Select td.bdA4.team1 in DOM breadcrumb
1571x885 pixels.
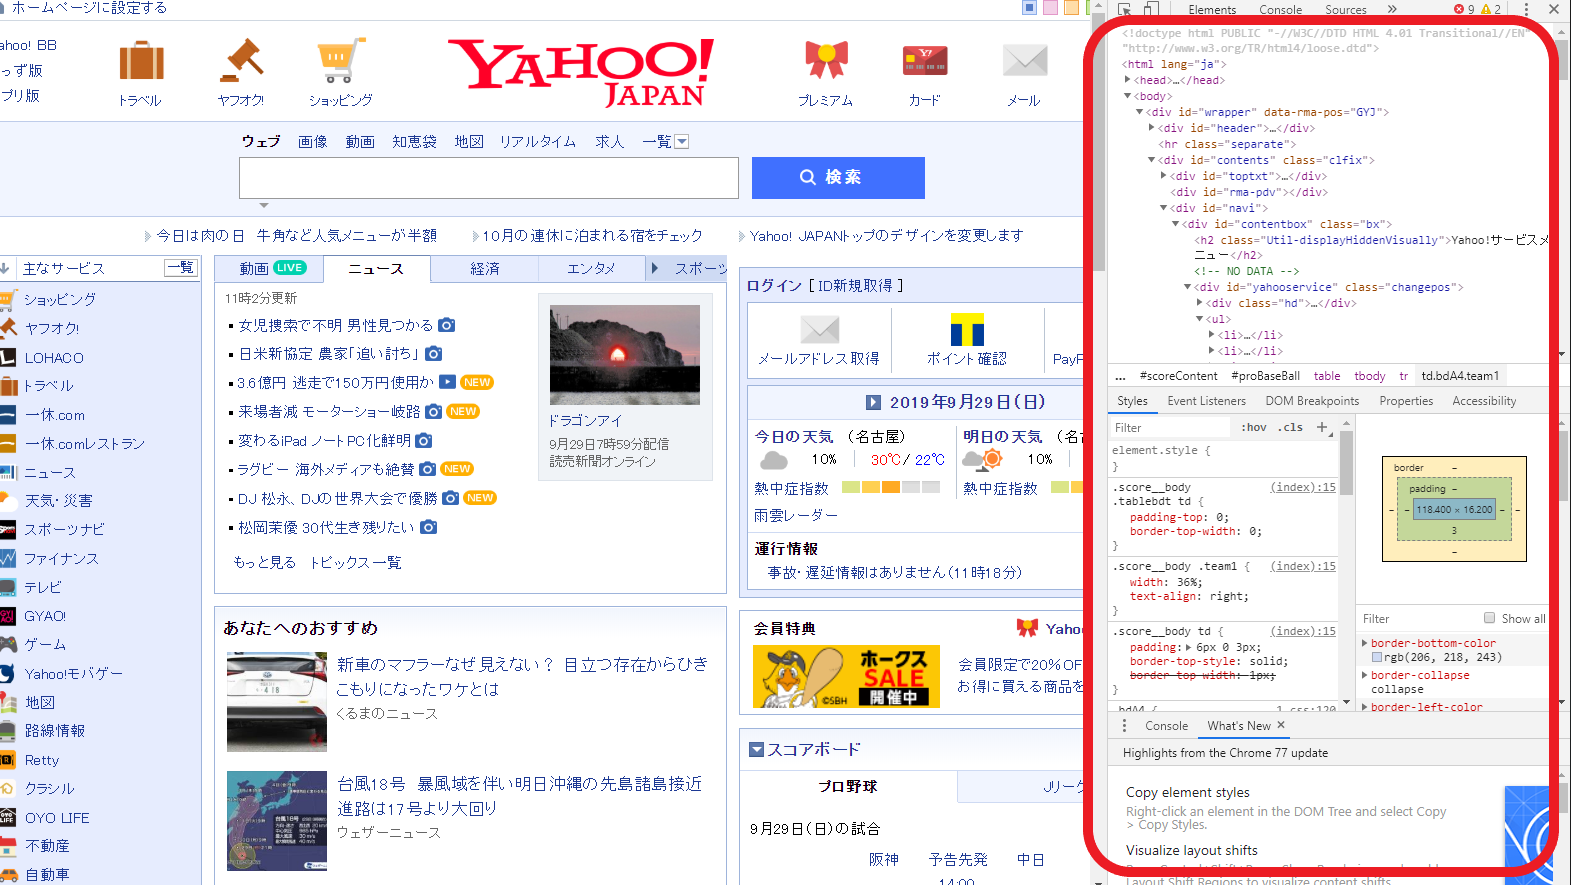pyautogui.click(x=1460, y=376)
